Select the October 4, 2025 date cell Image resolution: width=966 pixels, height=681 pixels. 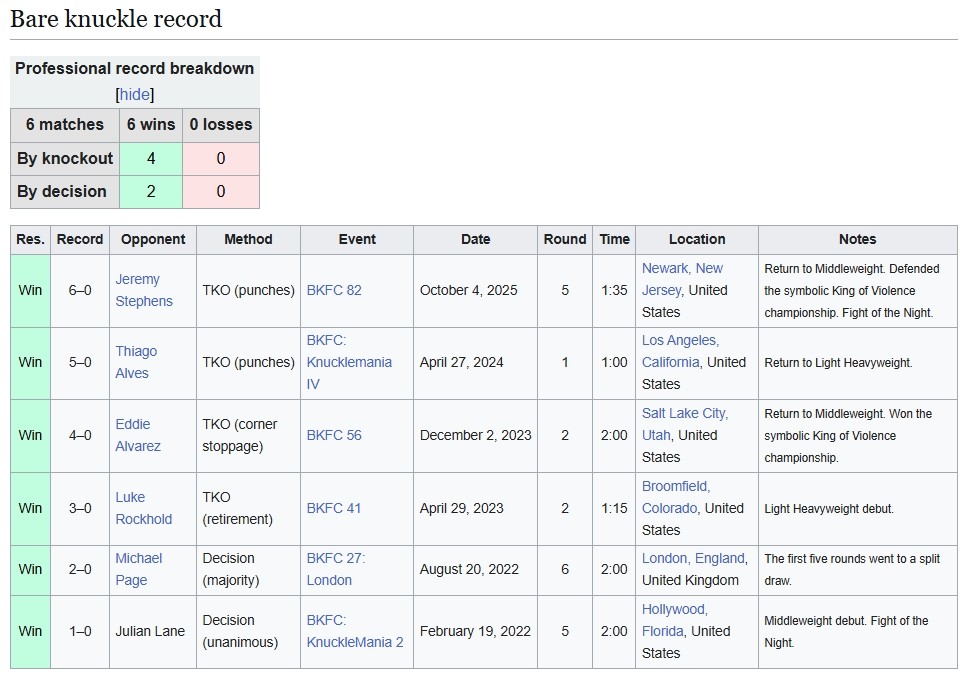(476, 290)
